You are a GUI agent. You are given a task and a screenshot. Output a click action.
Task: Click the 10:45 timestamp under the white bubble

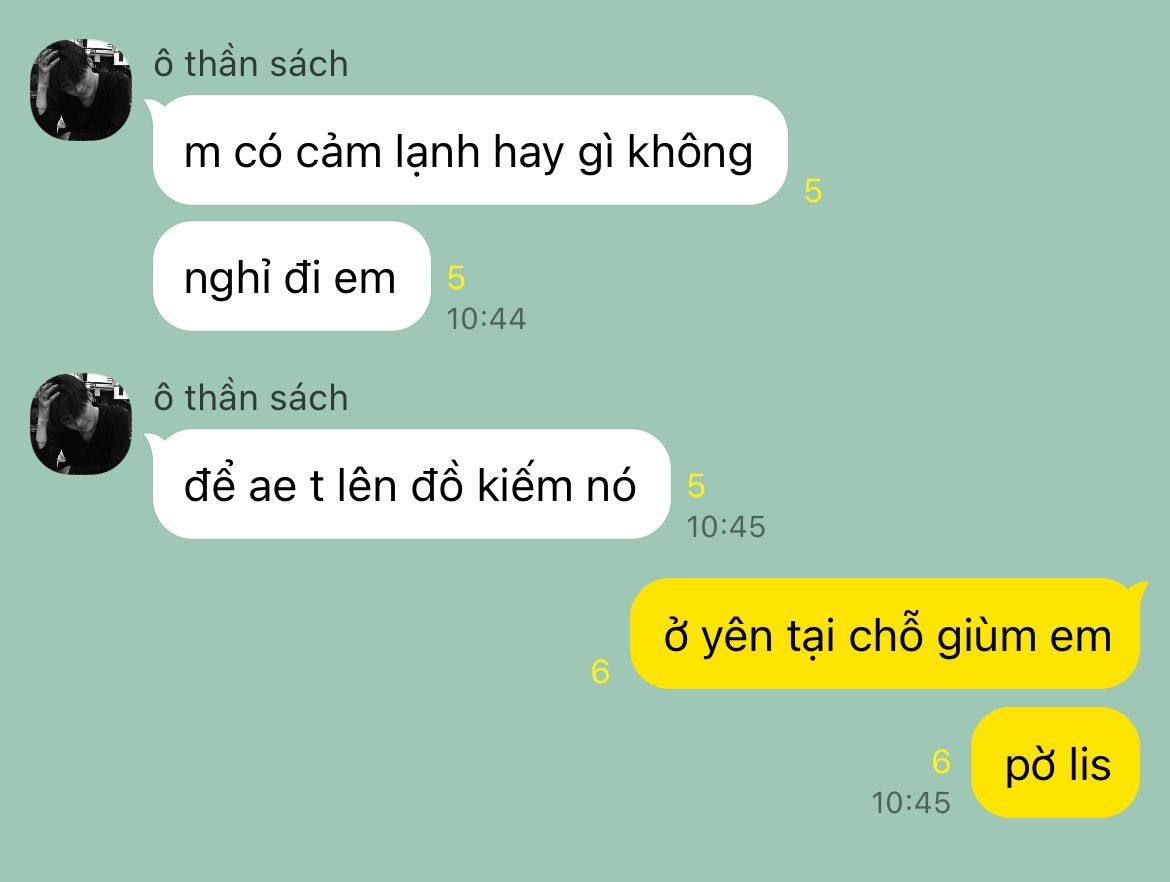[x=725, y=527]
